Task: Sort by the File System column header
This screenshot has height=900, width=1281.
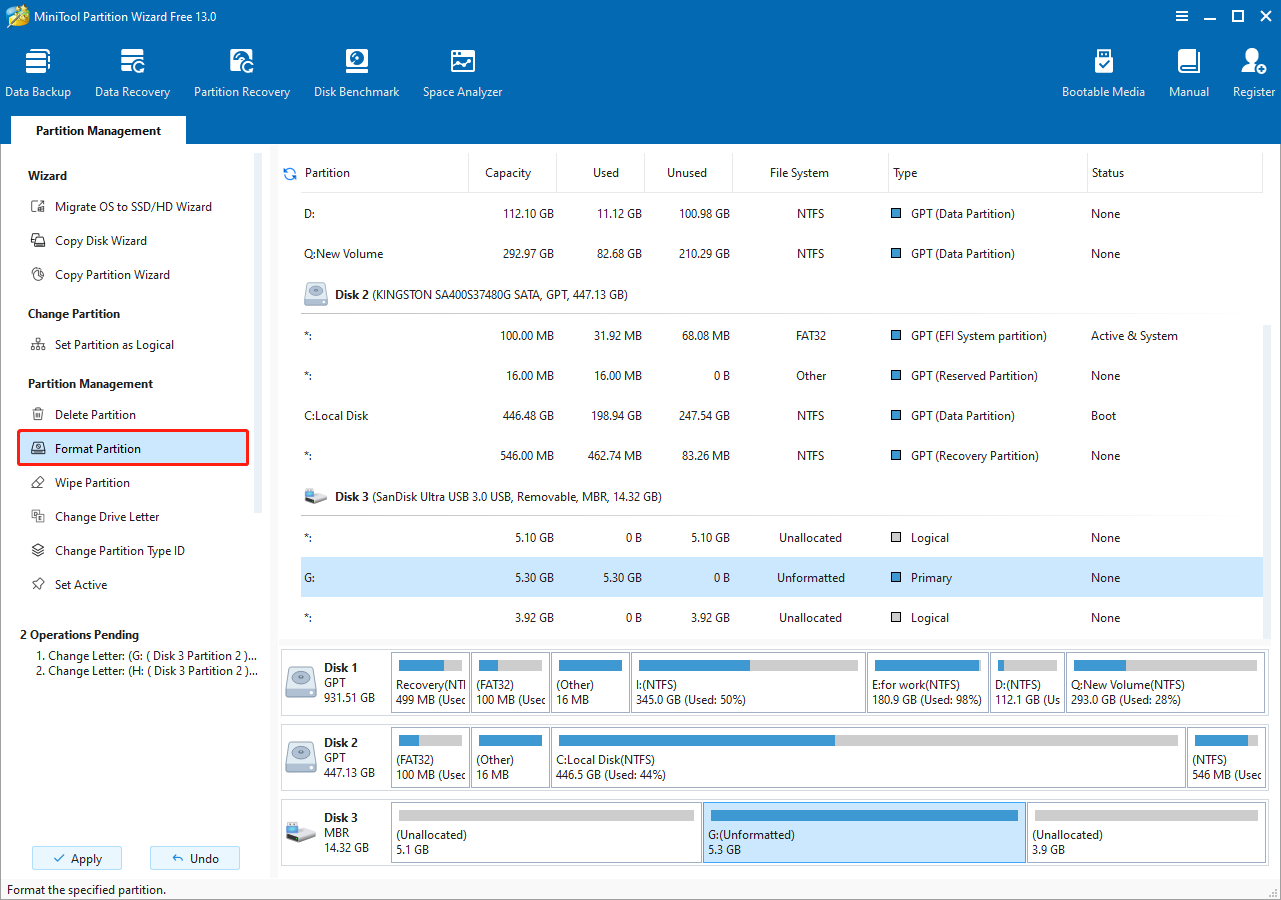Action: pyautogui.click(x=799, y=173)
